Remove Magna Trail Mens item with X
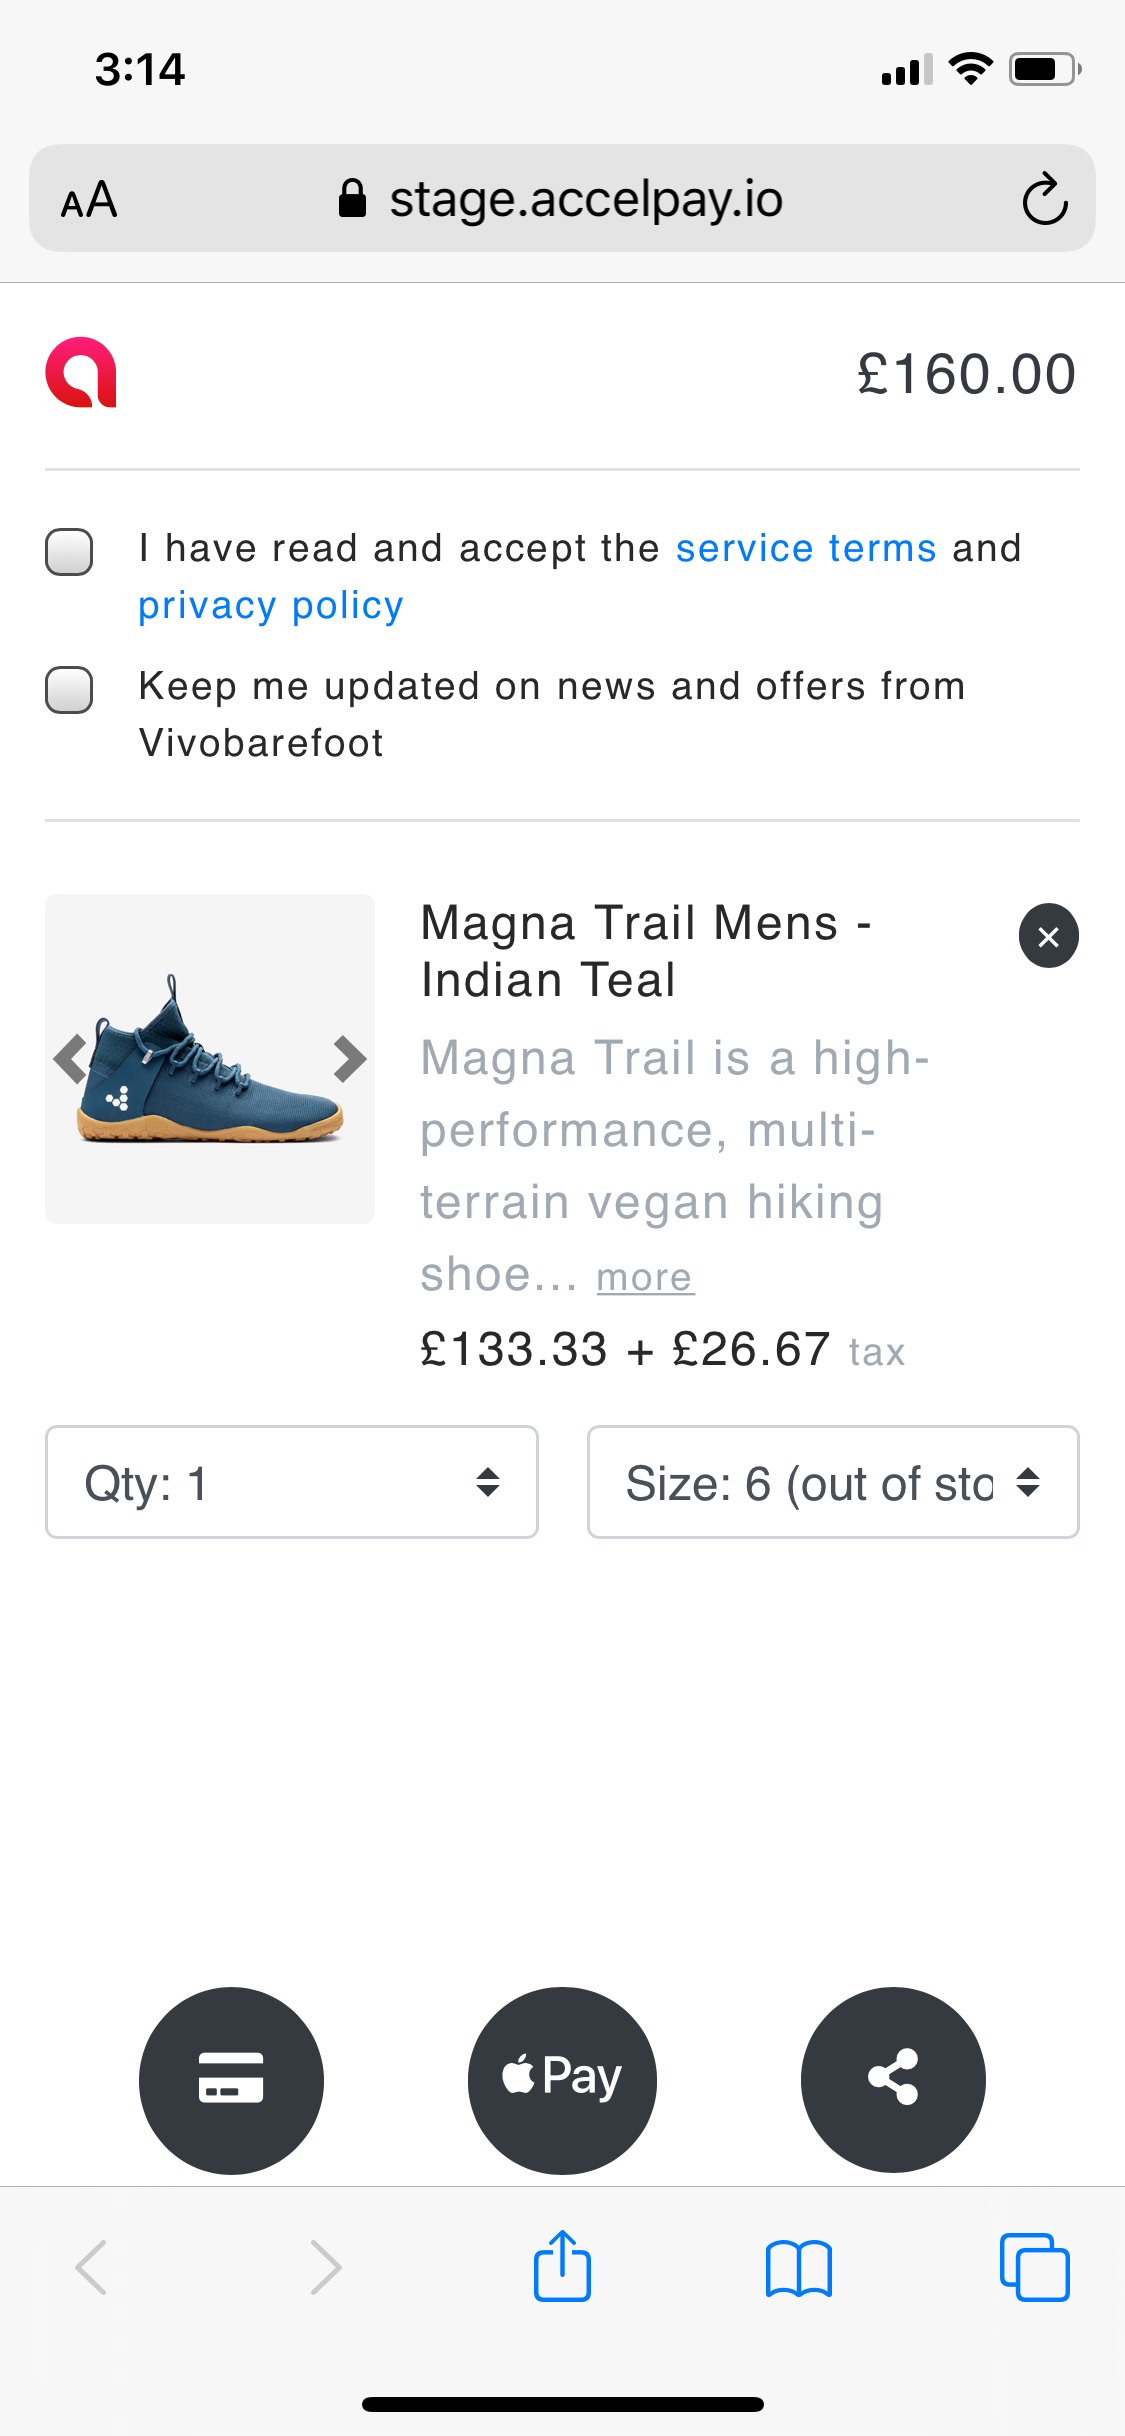Screen dimensions: 1125x2436 pyautogui.click(x=1048, y=936)
